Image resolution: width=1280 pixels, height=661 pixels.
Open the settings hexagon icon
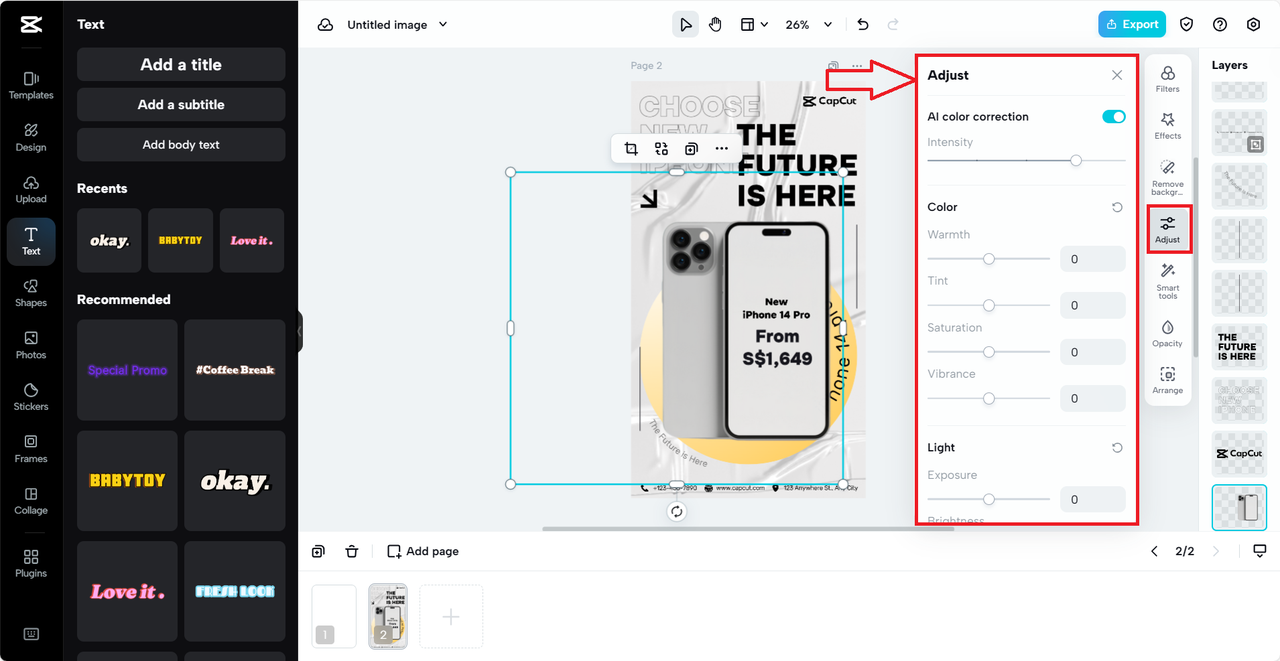pos(1253,25)
